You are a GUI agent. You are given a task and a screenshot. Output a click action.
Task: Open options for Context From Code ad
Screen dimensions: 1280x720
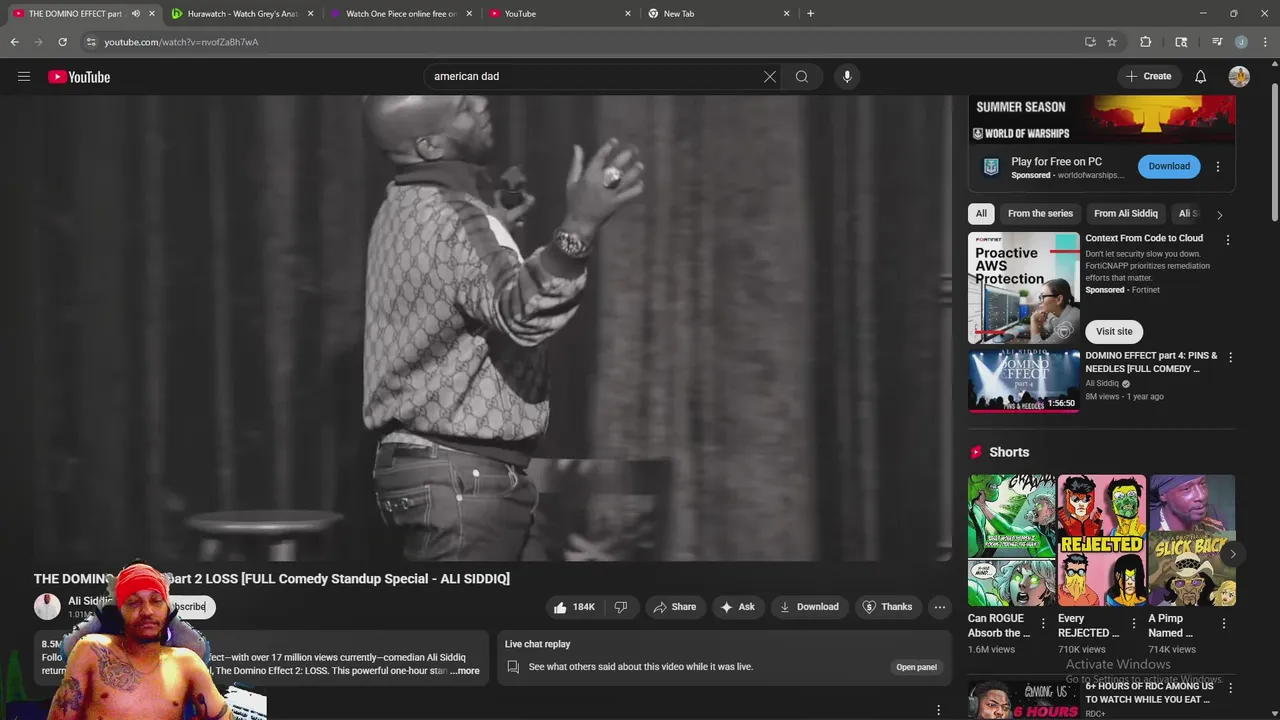point(1228,240)
